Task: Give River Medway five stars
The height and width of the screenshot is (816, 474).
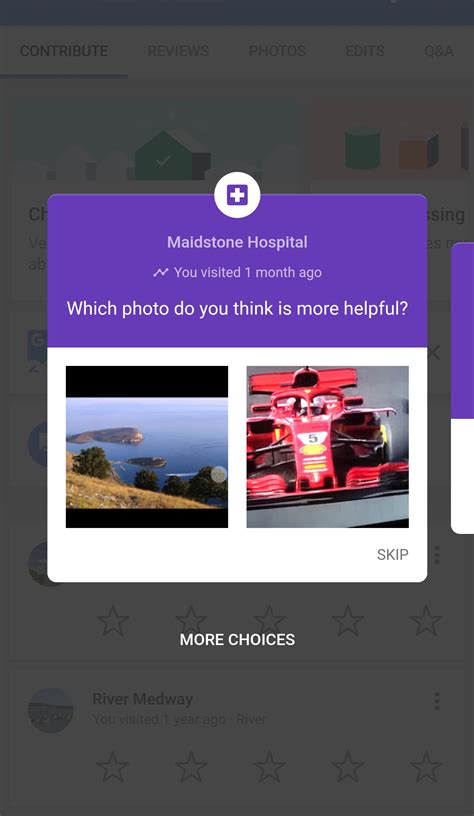Action: pyautogui.click(x=426, y=767)
